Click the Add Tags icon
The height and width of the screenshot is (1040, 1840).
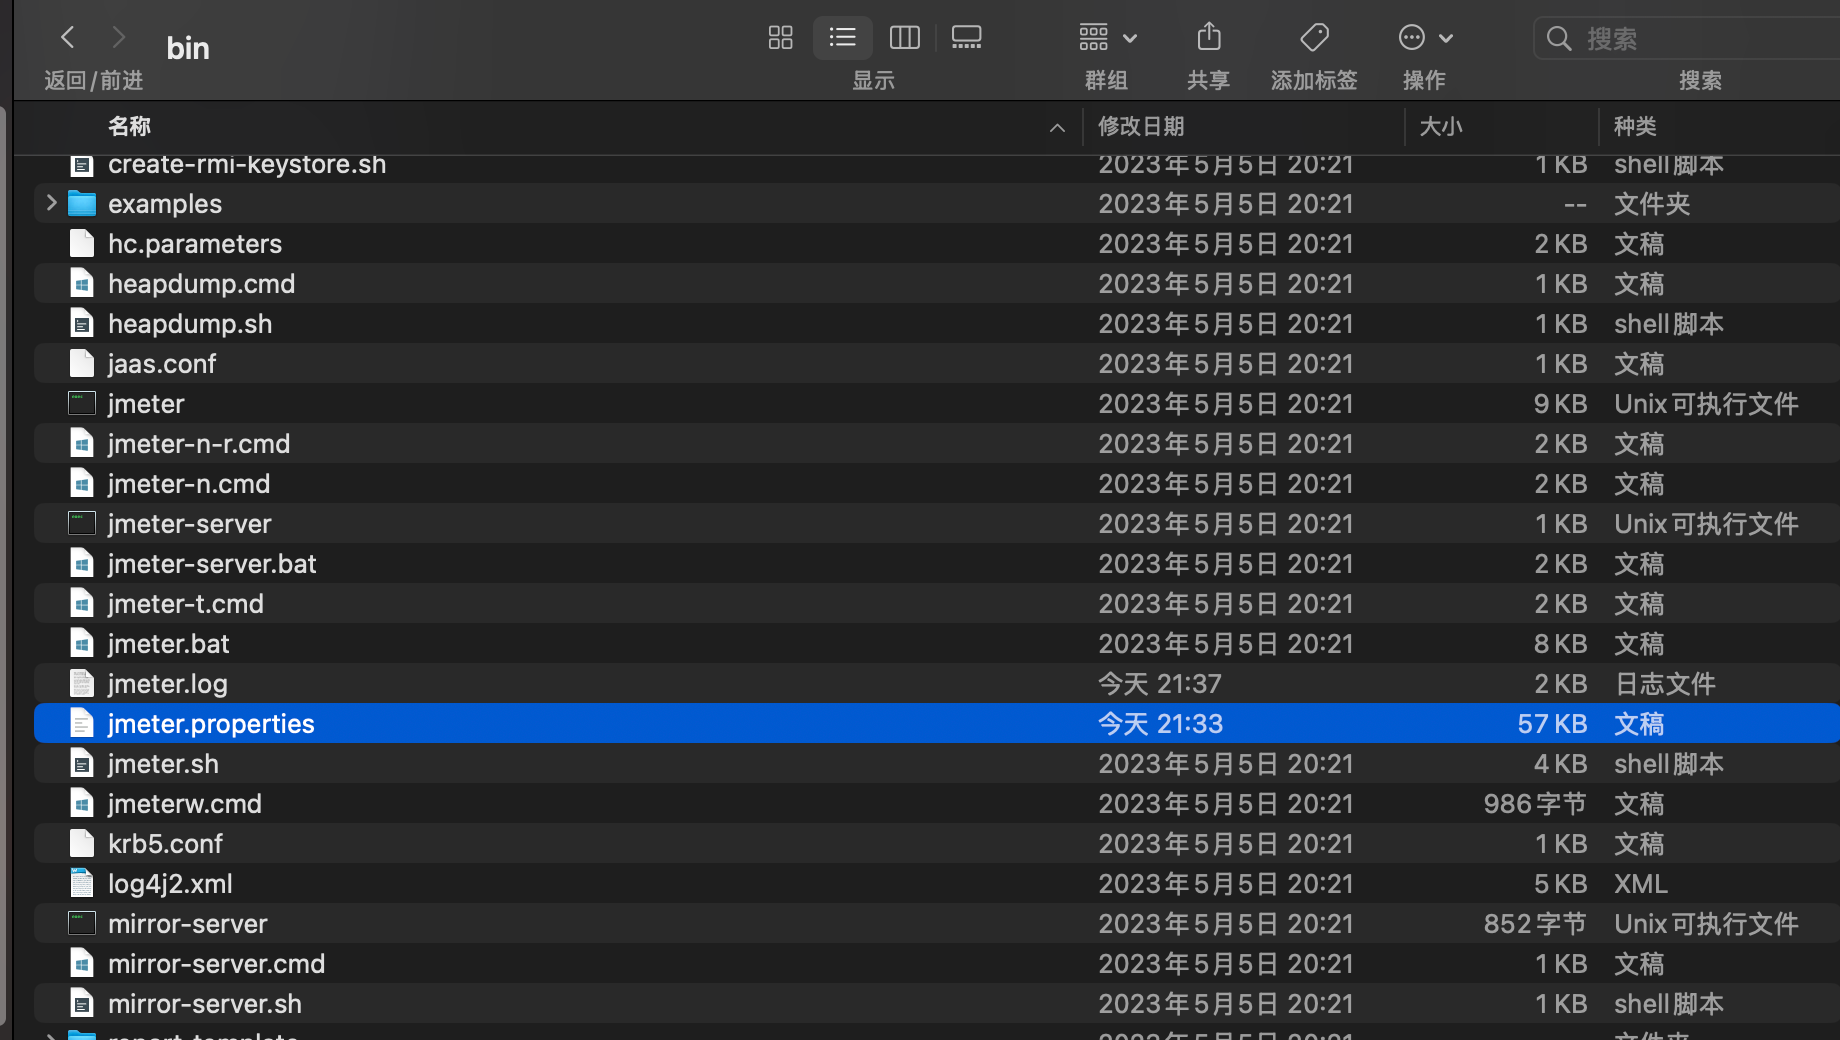coord(1314,38)
